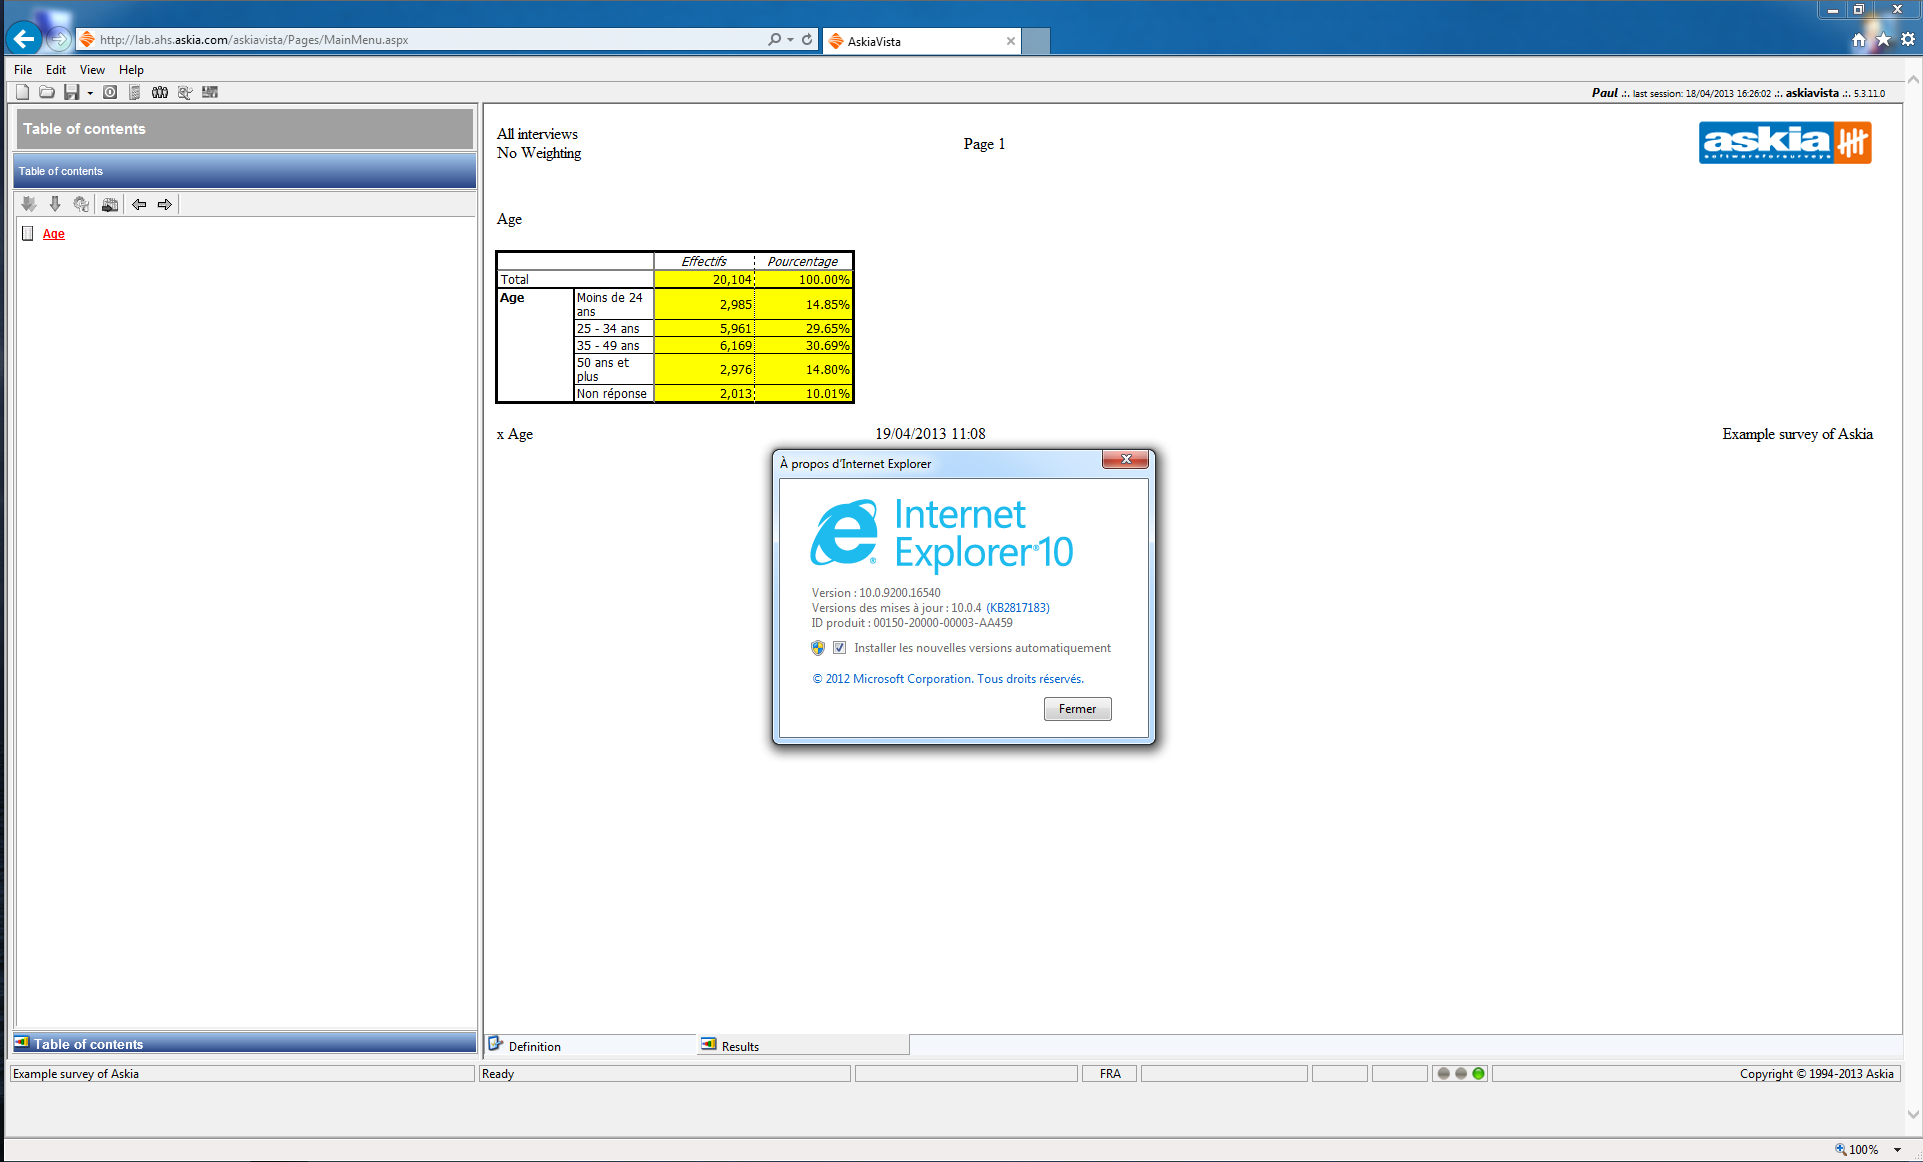The height and width of the screenshot is (1162, 1923).
Task: Click the Open folder toolbar icon
Action: point(46,92)
